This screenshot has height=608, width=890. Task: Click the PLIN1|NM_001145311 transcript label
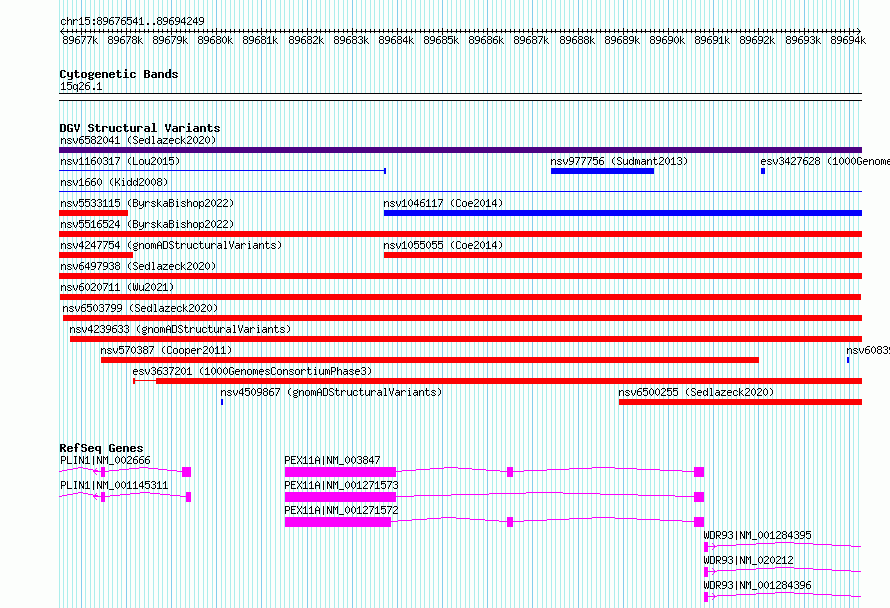click(x=114, y=485)
